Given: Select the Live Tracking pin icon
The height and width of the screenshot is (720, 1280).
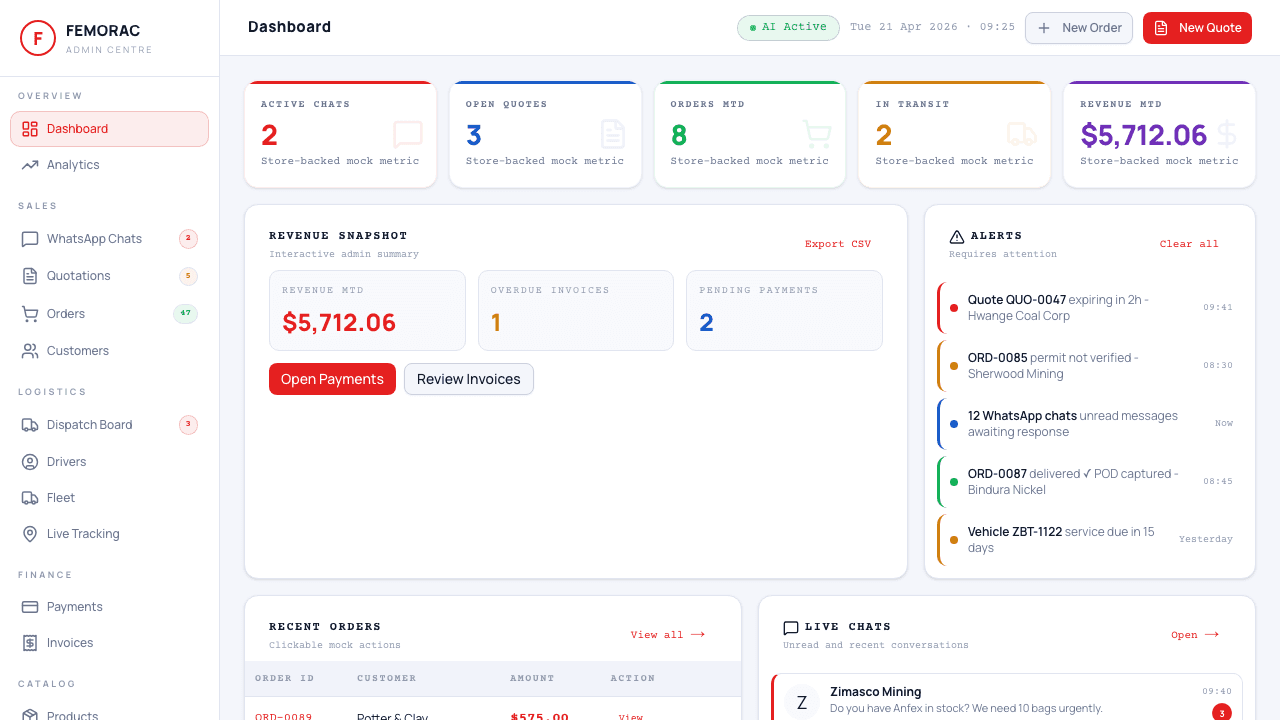Looking at the screenshot, I should [x=30, y=533].
